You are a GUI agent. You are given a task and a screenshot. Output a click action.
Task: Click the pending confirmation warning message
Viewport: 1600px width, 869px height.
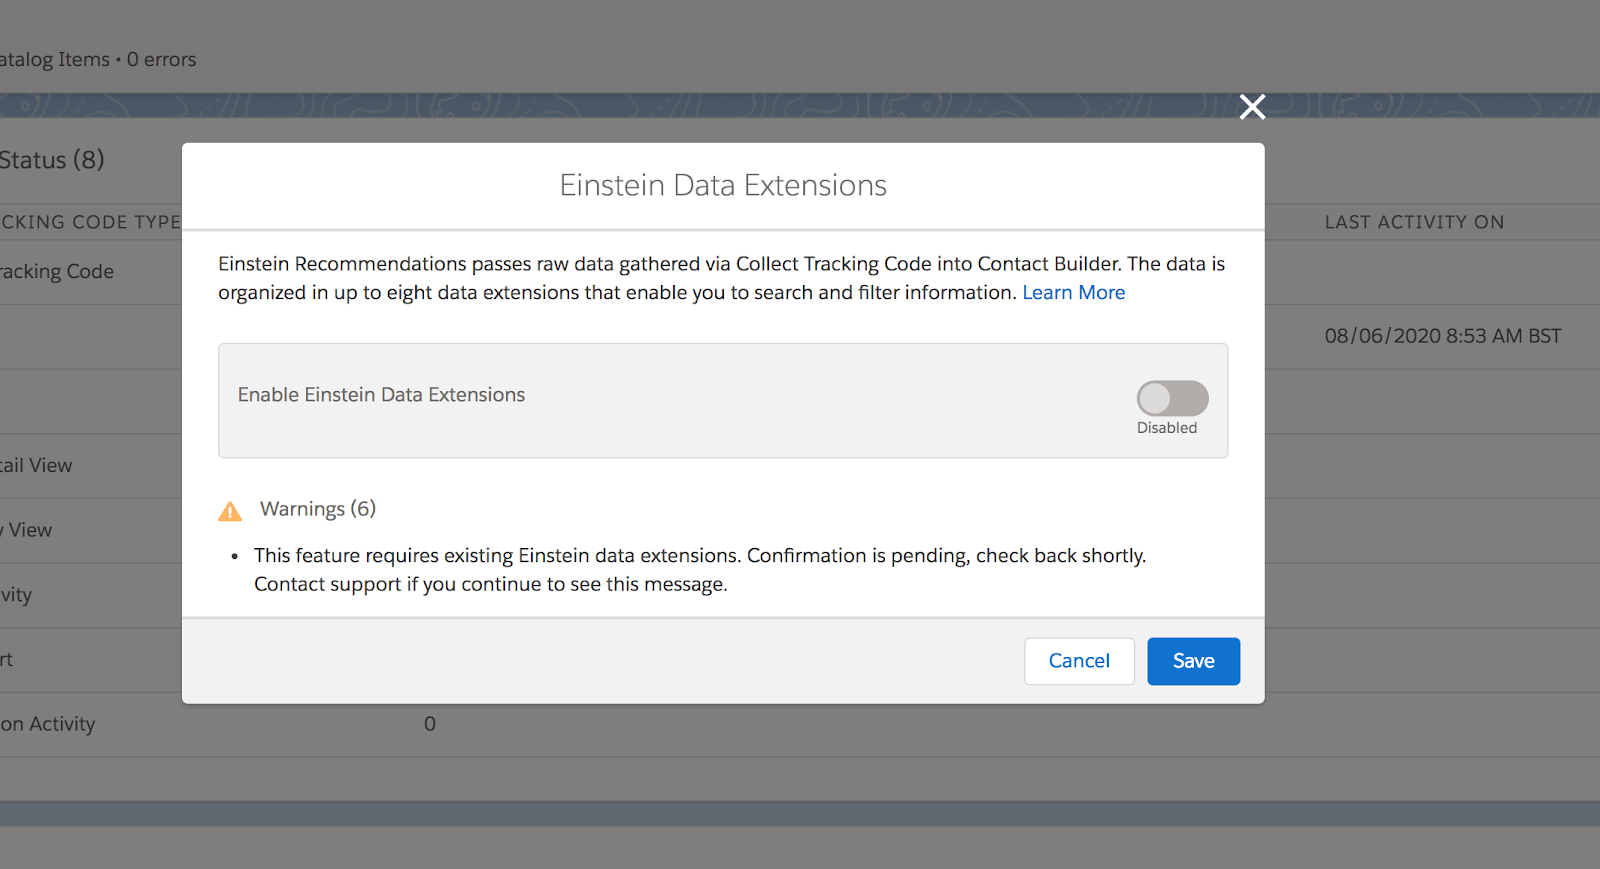point(699,570)
